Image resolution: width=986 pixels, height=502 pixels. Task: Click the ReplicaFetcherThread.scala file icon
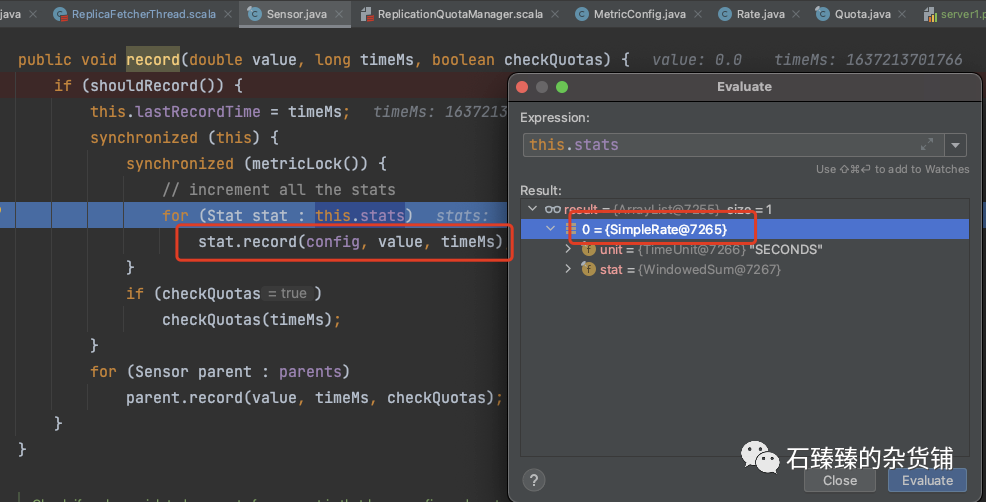[60, 14]
